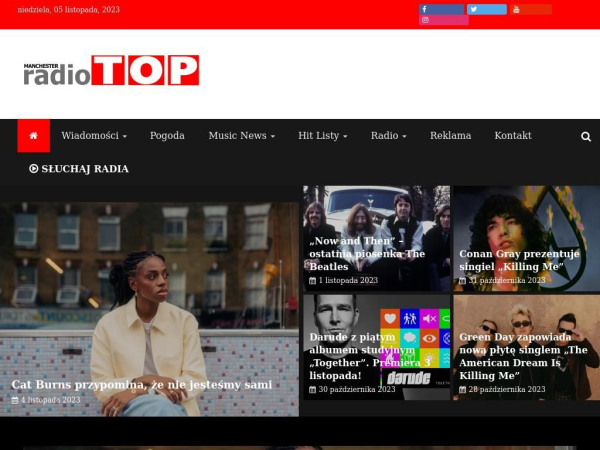Open the Kontakt menu item

click(x=513, y=135)
